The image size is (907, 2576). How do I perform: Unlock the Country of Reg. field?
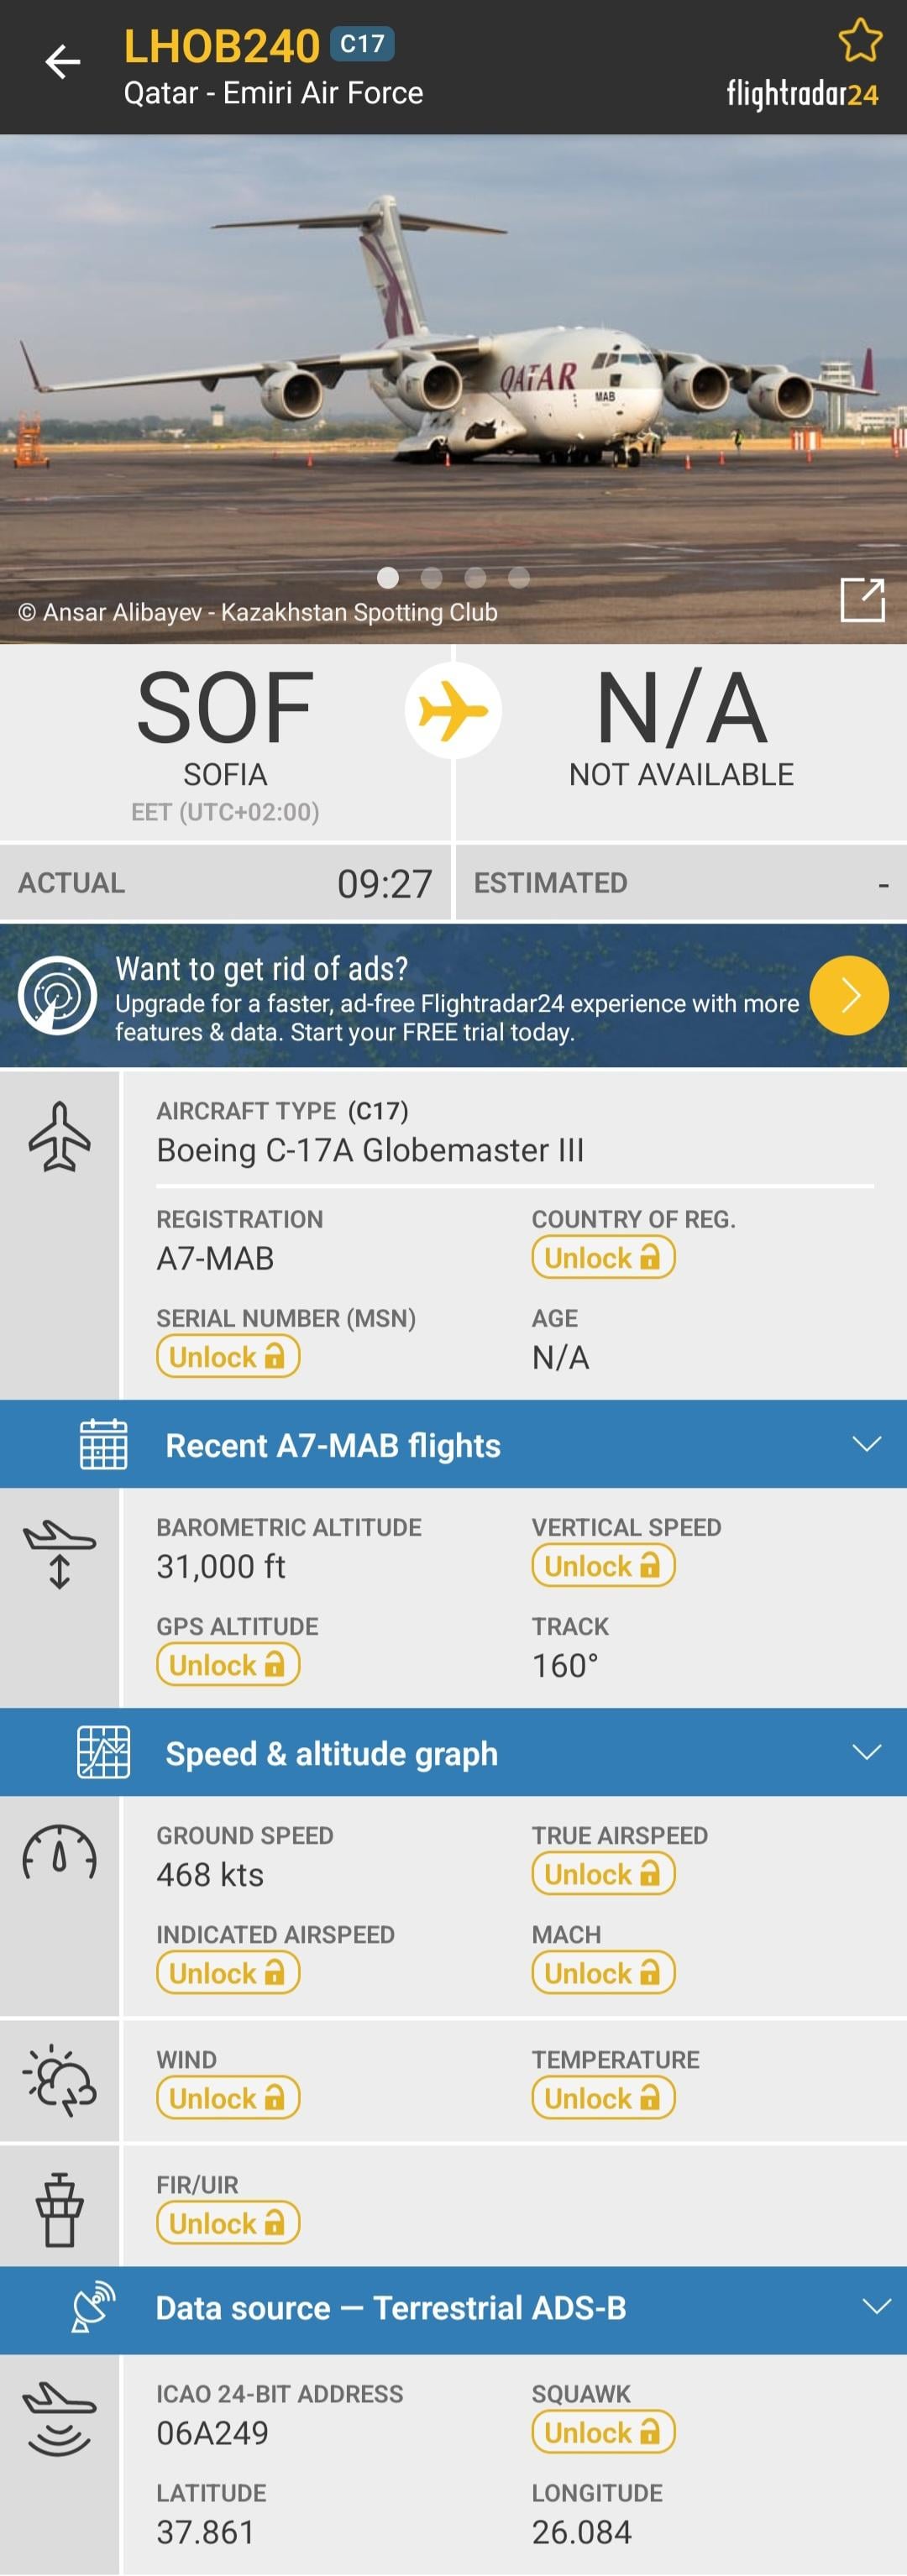click(603, 1257)
